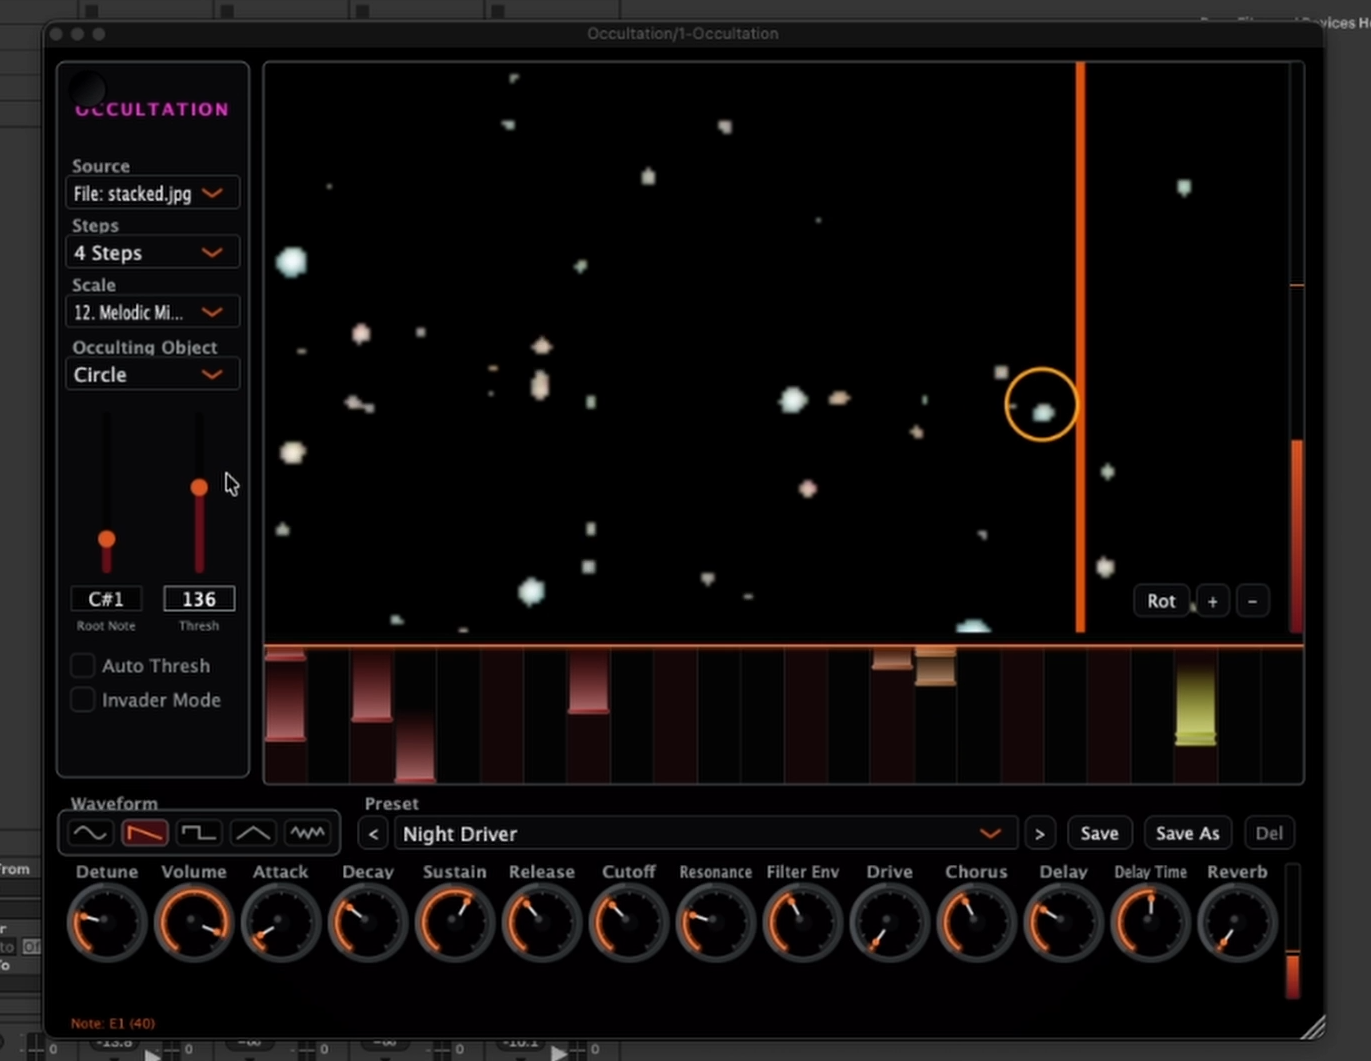Click the Thresh slider handle
The image size is (1371, 1061).
(199, 487)
